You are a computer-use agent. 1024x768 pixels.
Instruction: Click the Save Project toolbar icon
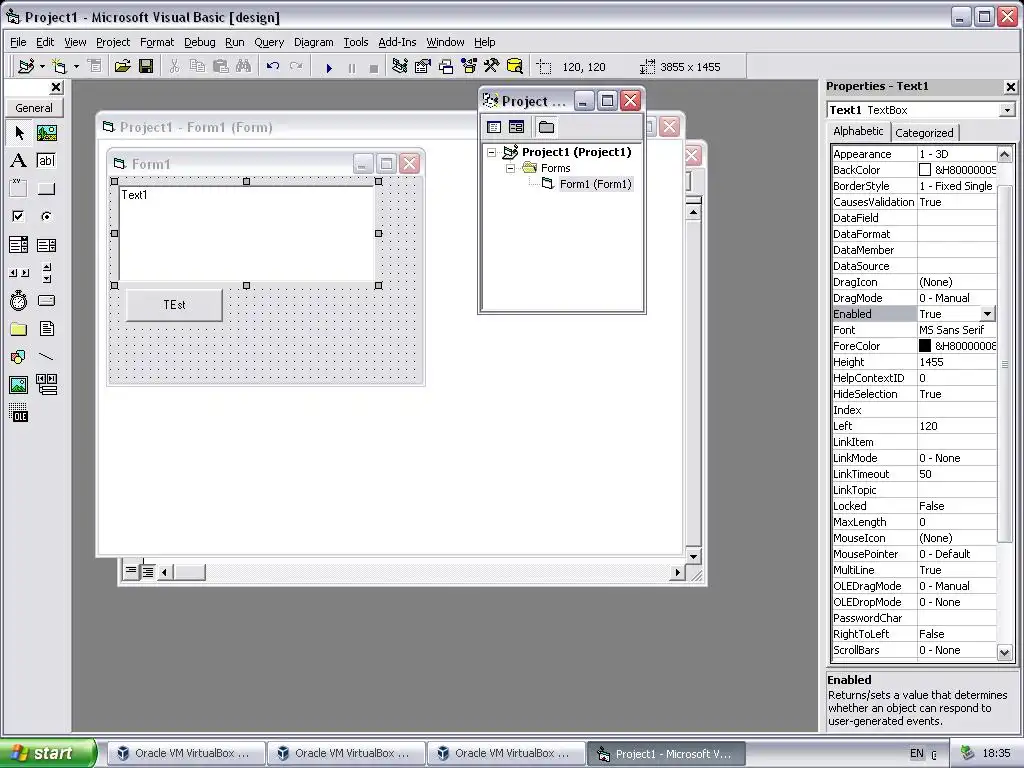(146, 66)
